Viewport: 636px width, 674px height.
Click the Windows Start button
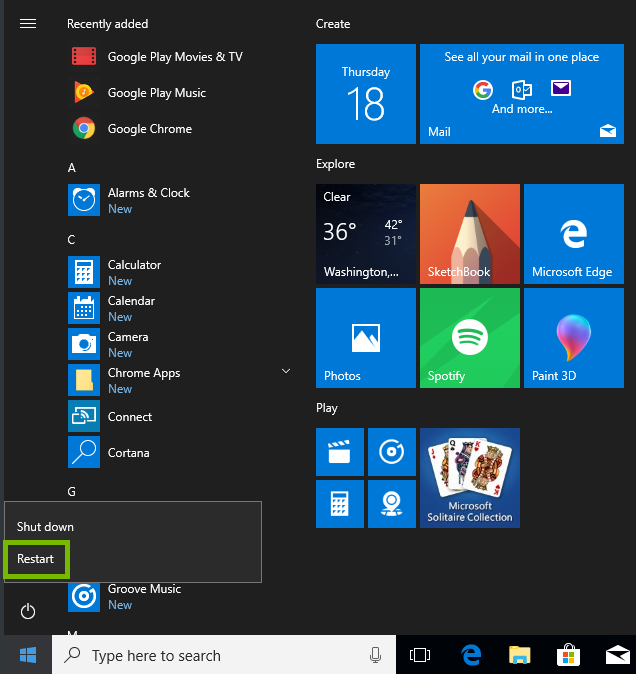click(28, 655)
